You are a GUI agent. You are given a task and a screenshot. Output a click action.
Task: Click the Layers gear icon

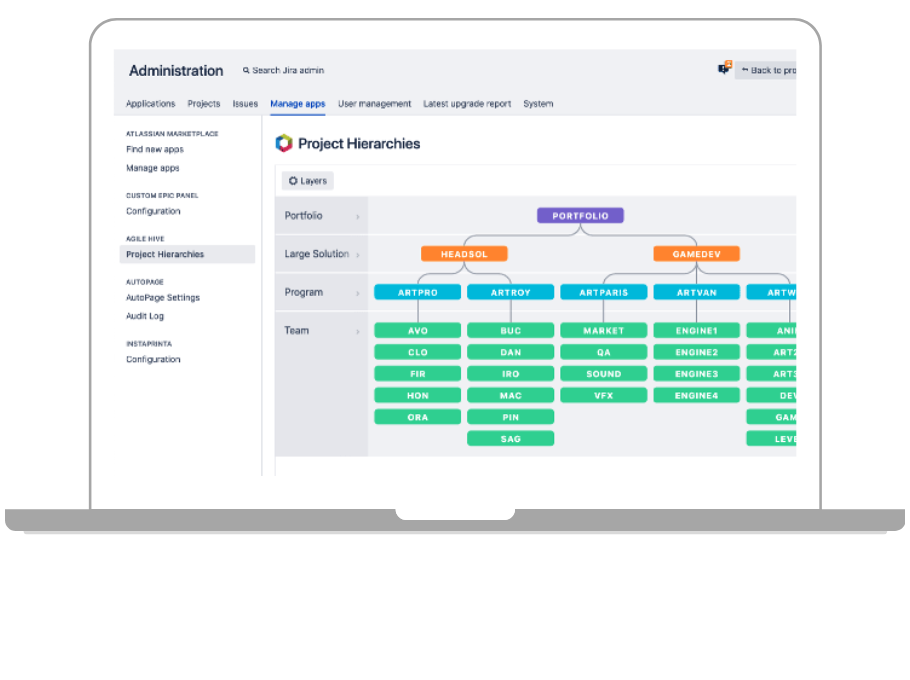(x=293, y=181)
